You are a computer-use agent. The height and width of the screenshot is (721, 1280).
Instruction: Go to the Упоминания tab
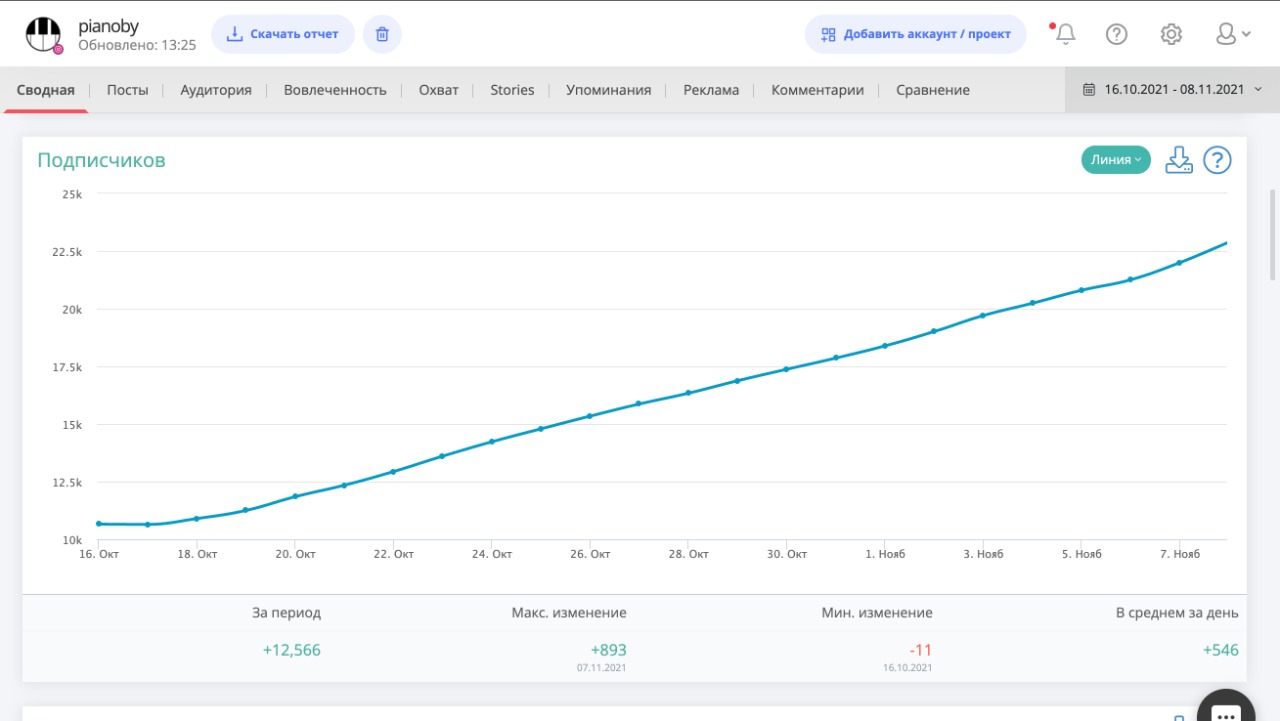(x=608, y=90)
